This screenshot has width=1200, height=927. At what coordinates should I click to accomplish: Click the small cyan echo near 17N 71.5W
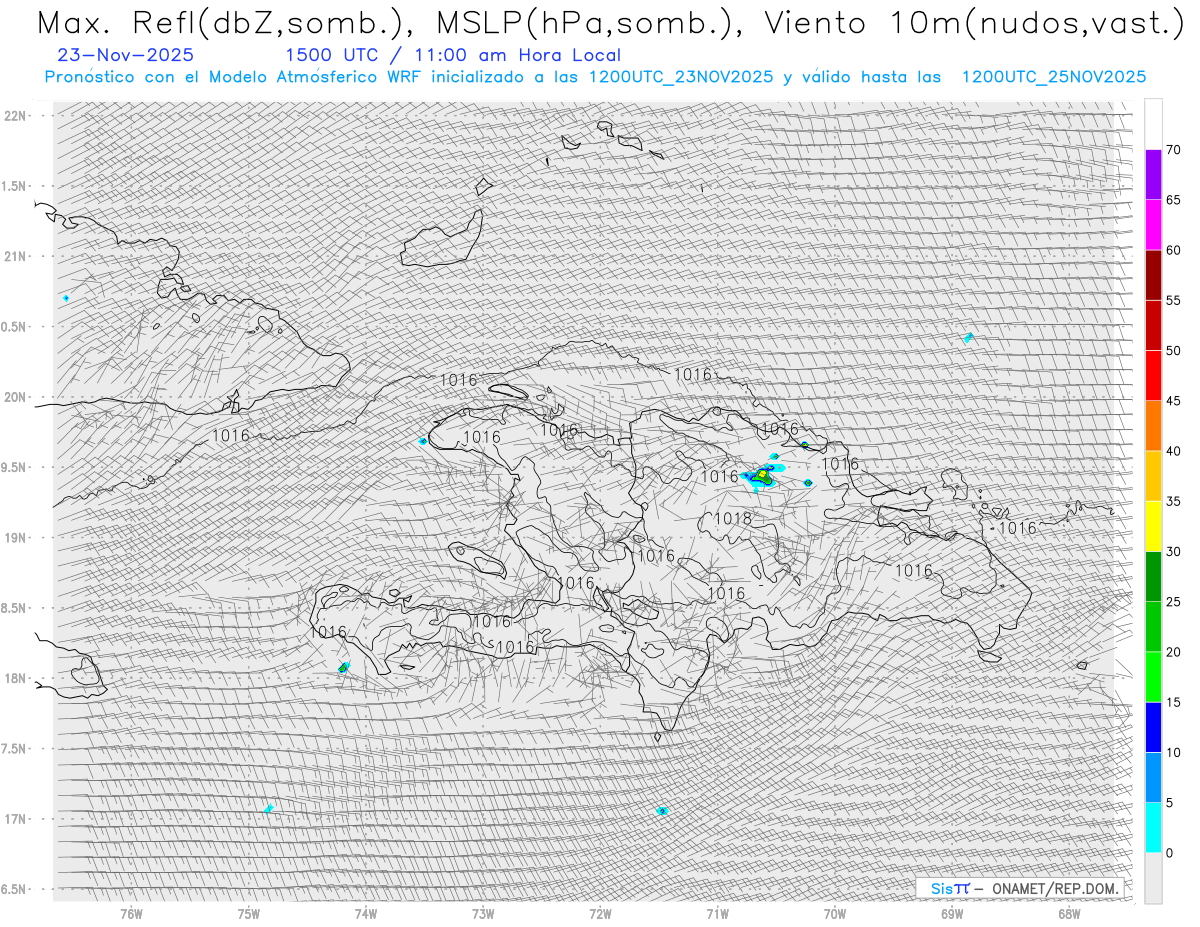click(662, 811)
